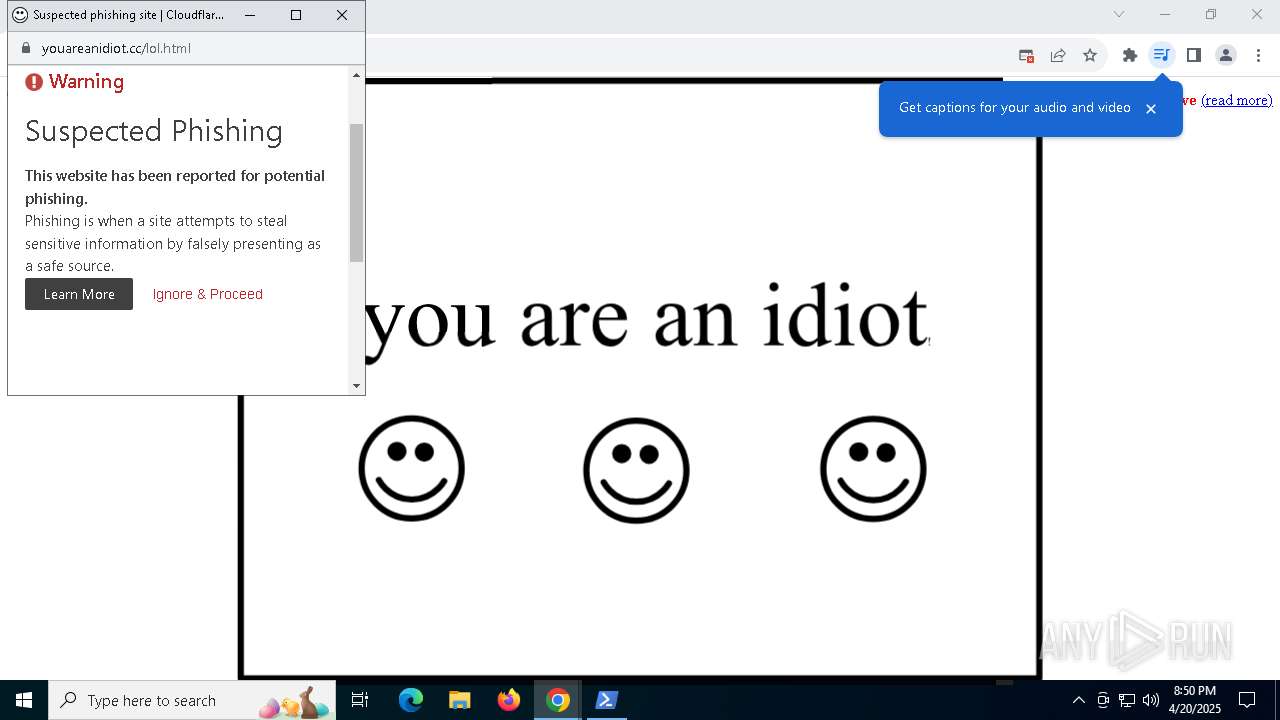
Task: Click the smiley favicon in popup title
Action: [x=20, y=15]
